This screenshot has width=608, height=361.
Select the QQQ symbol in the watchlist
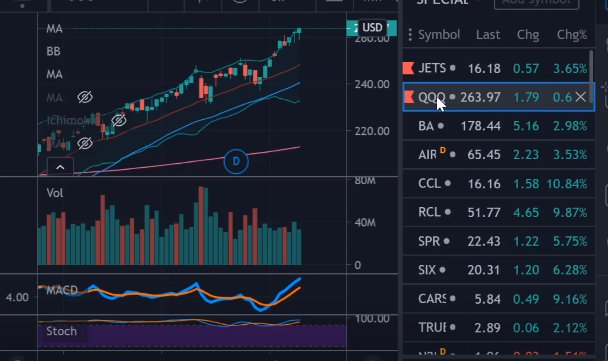point(432,97)
